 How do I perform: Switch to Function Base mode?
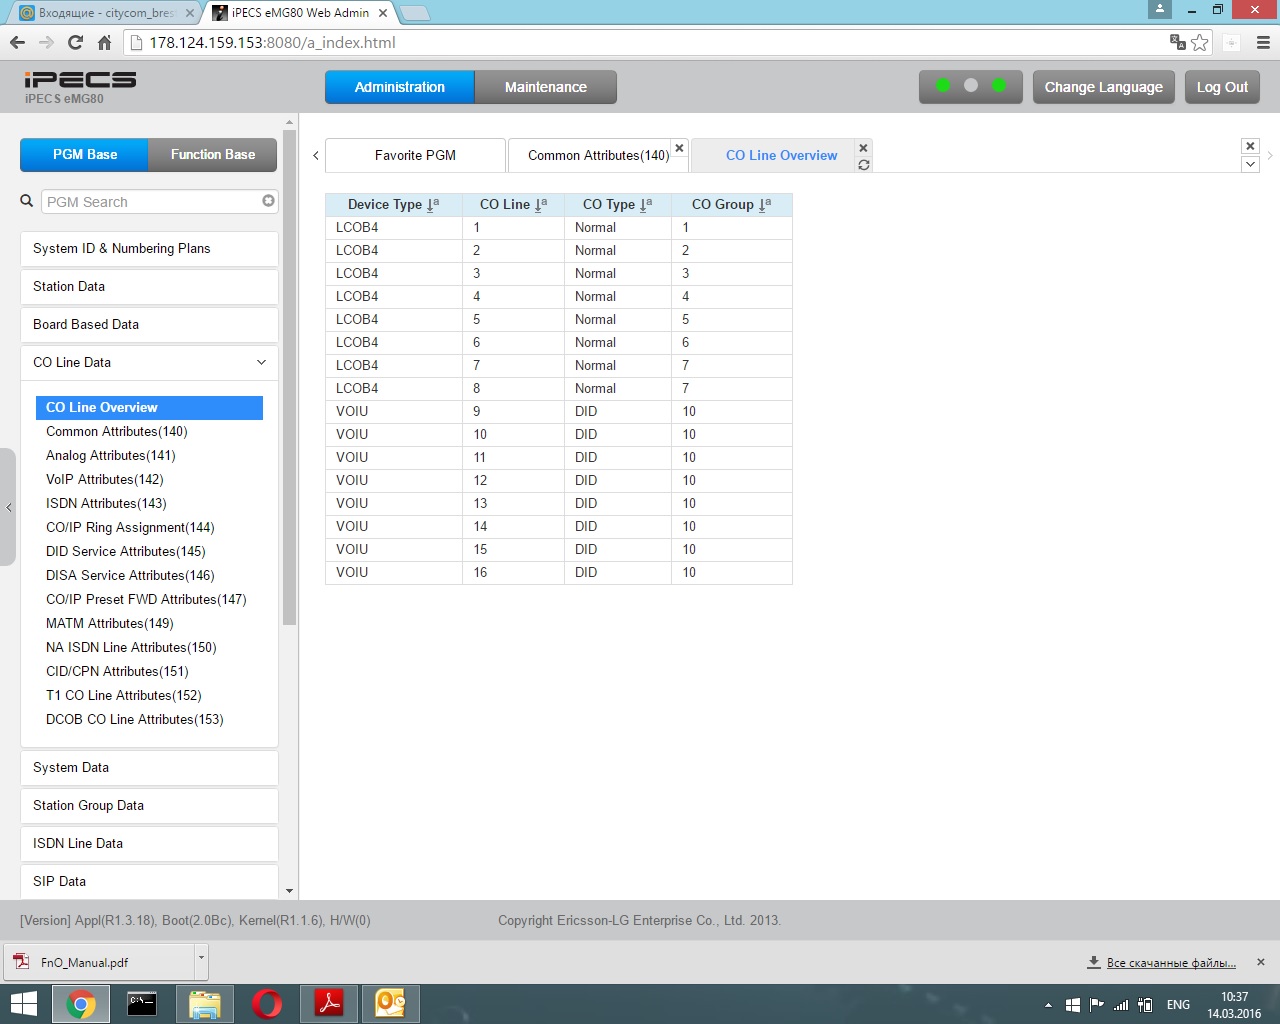212,155
